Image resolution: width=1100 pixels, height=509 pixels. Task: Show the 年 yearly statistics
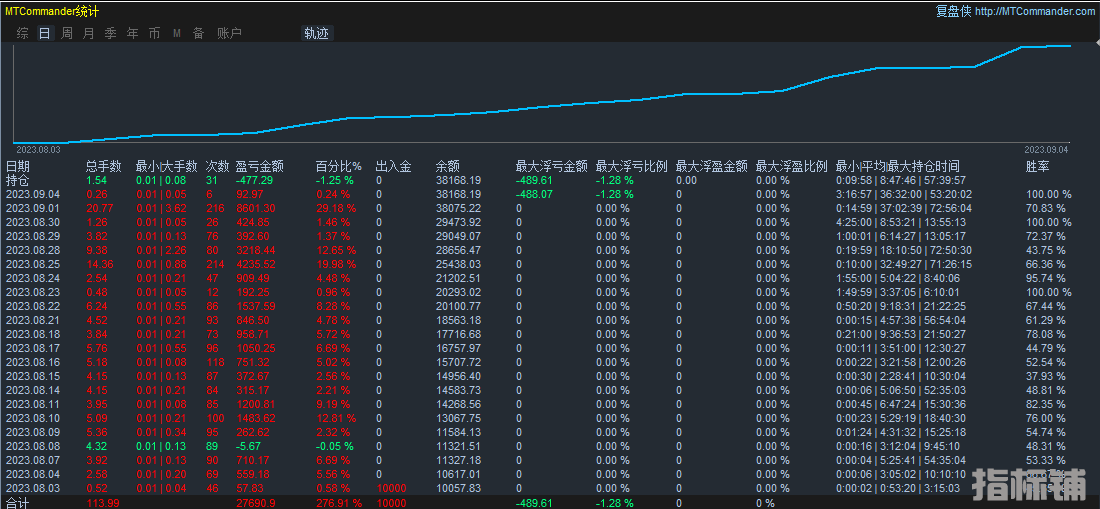(132, 33)
